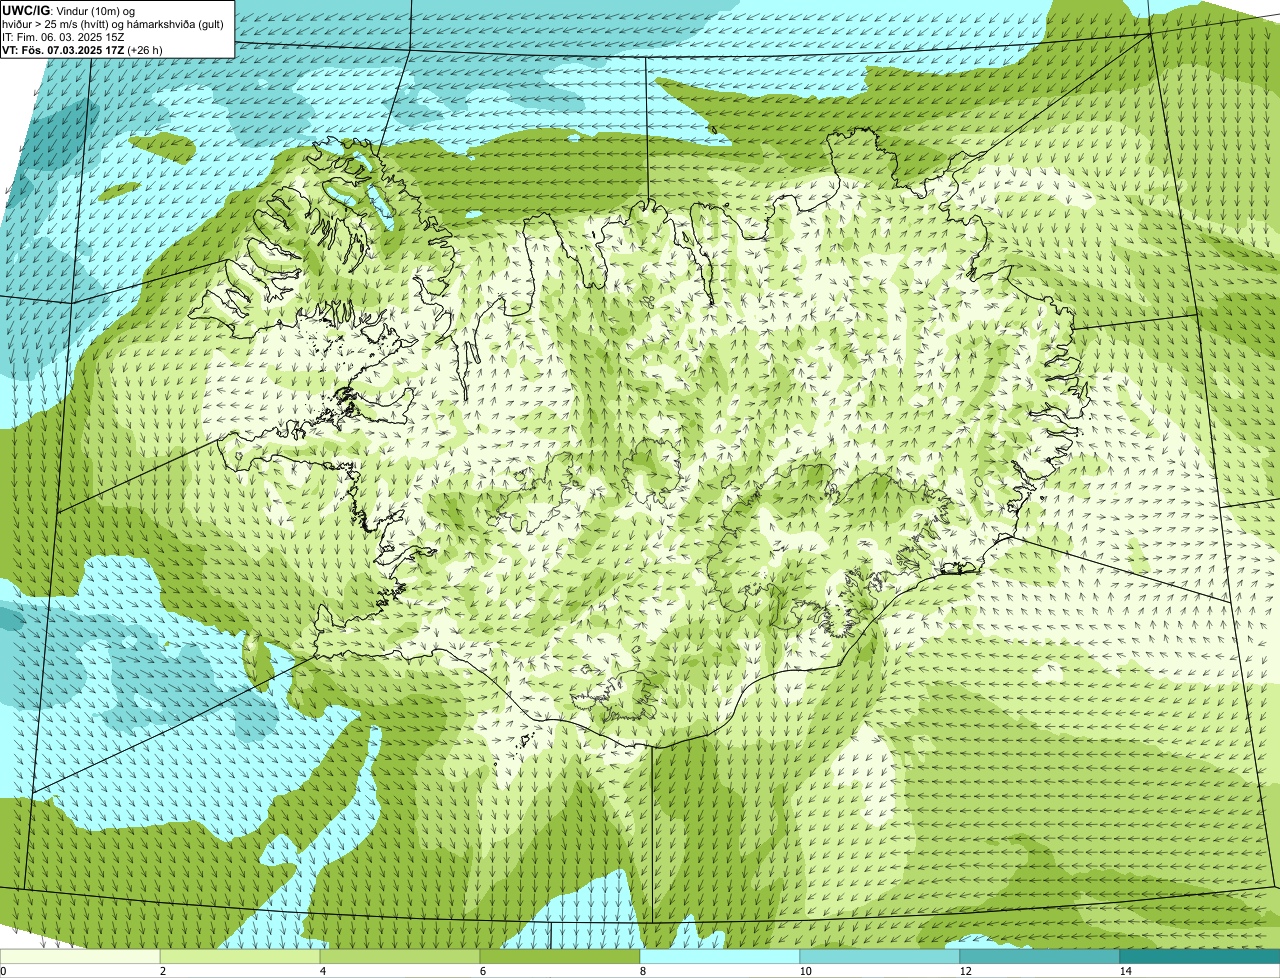Pick the green 4–6 m/s legend swatch

400,956
